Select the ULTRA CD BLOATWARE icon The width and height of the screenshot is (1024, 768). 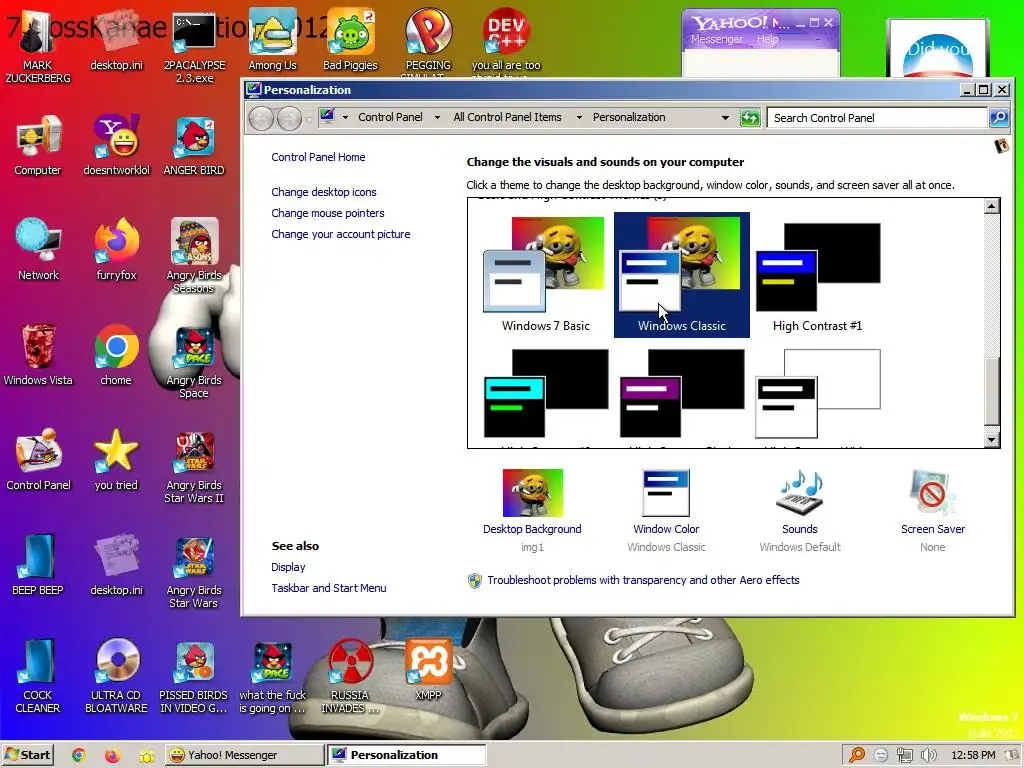[116, 677]
